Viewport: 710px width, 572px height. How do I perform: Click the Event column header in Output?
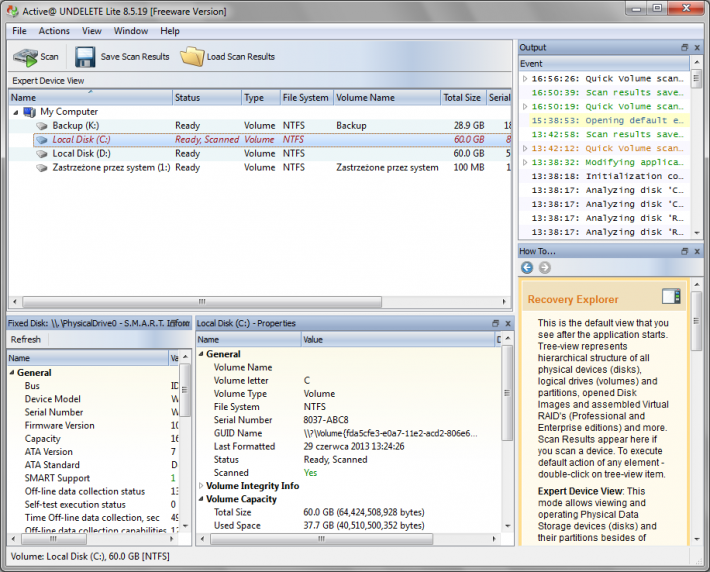[x=604, y=64]
